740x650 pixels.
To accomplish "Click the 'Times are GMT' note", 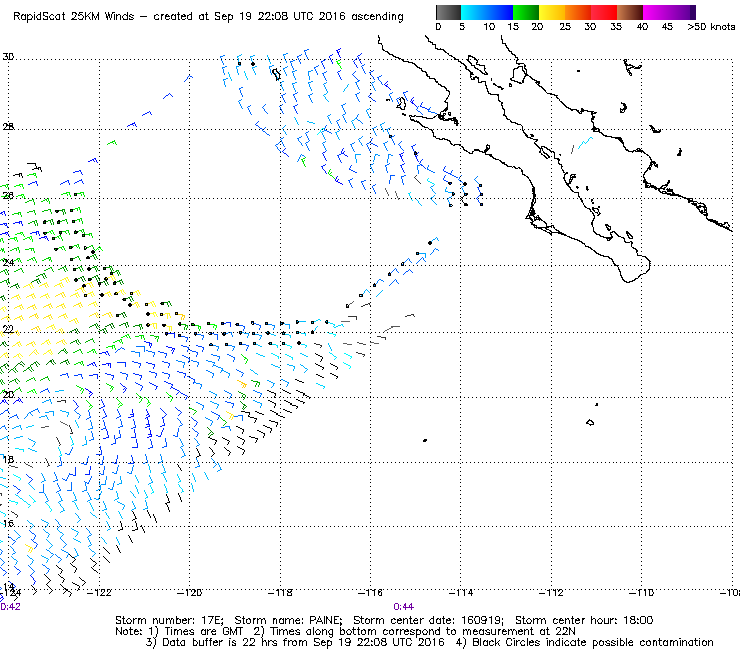I will [203, 632].
